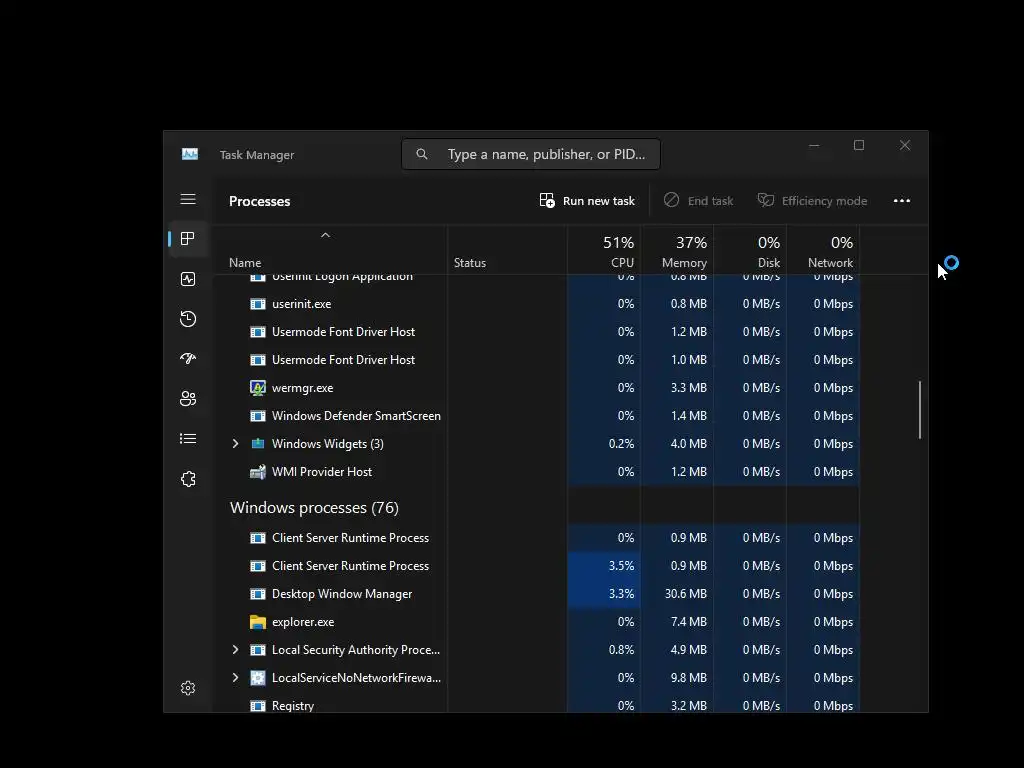
Task: Click the Windows Defender SmartScreen icon
Action: [x=258, y=416]
